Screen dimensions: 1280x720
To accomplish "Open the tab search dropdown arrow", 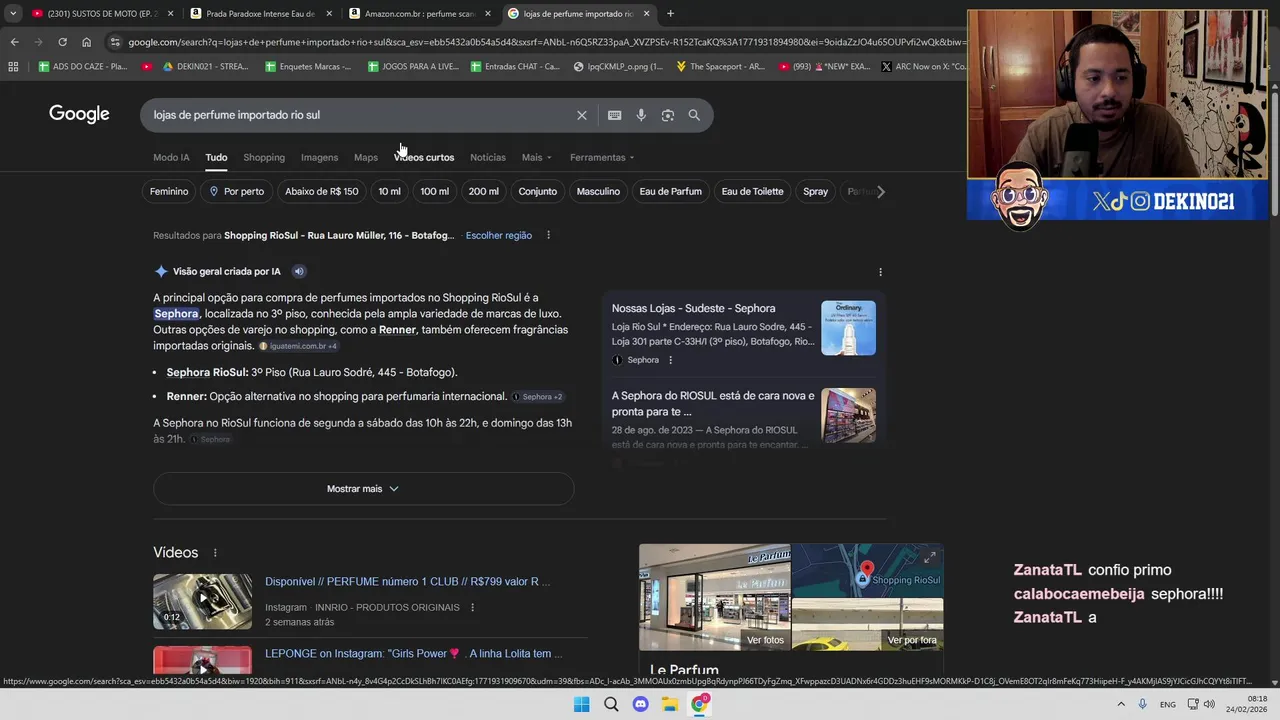I will point(12,14).
